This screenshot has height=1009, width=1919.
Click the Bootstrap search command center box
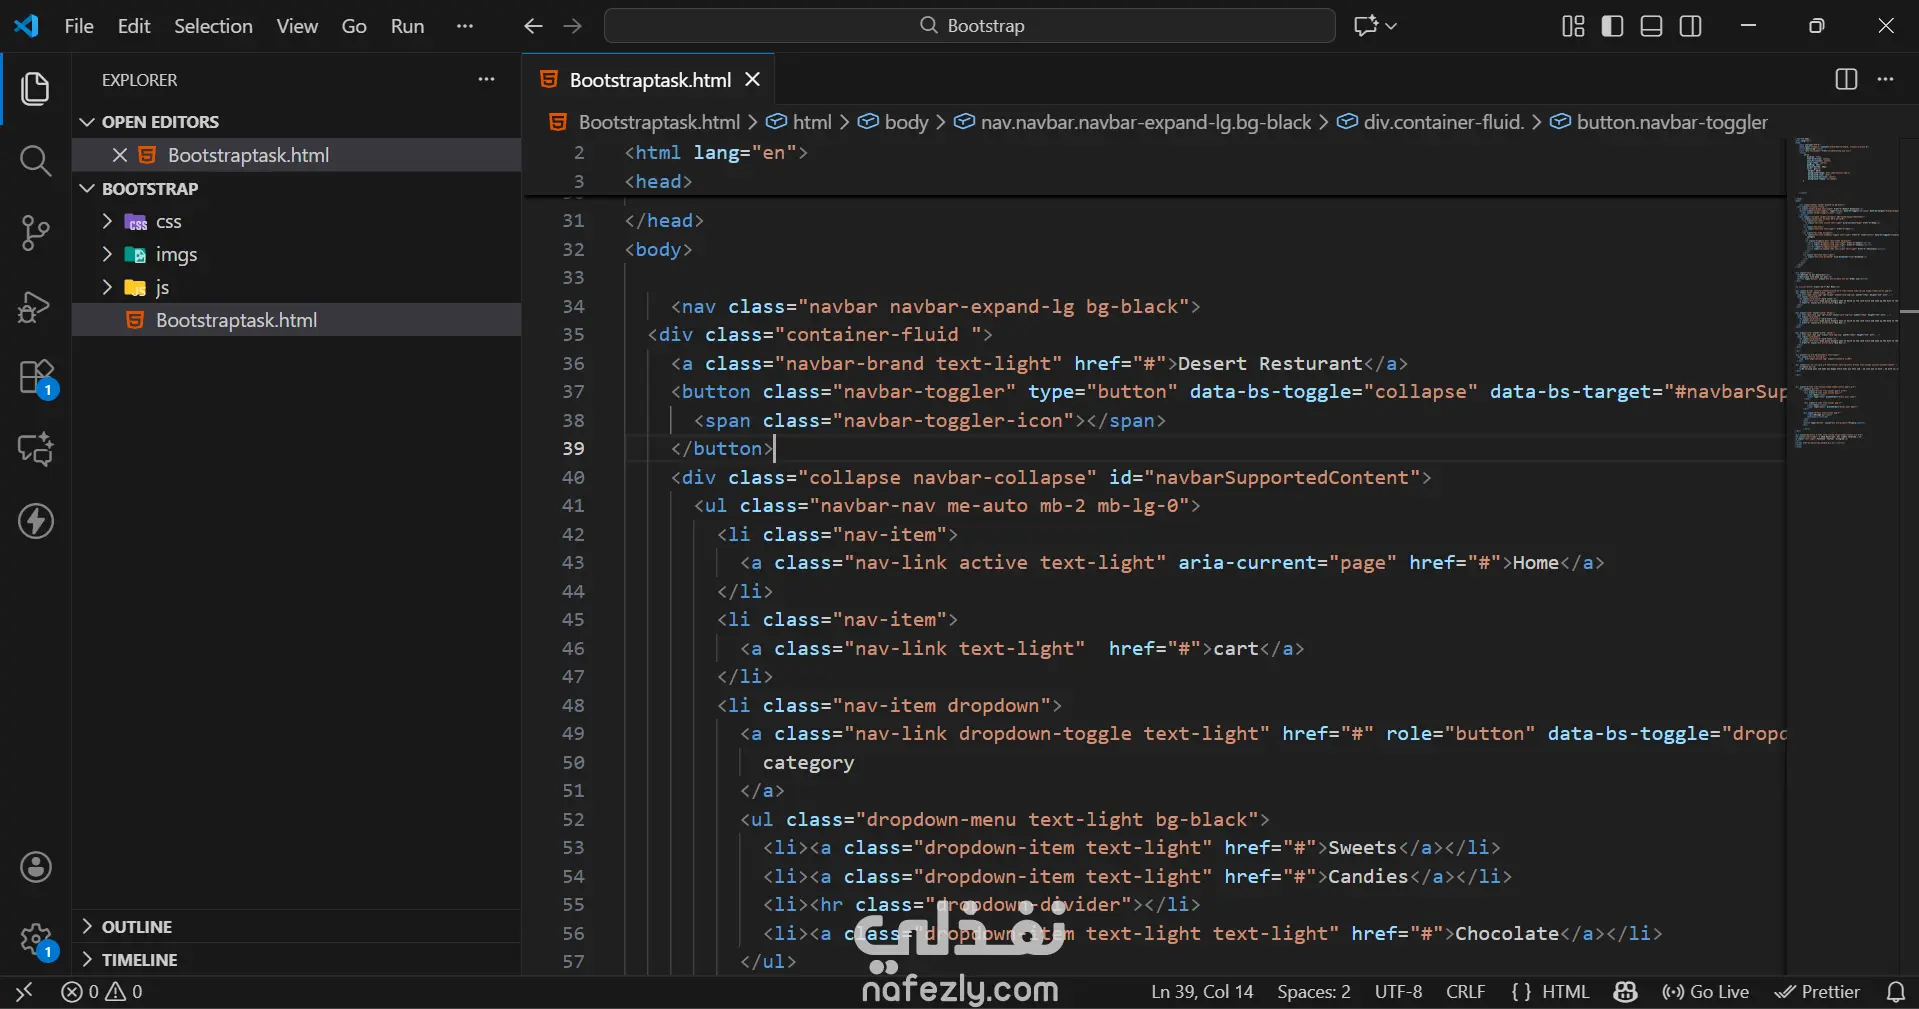969,26
